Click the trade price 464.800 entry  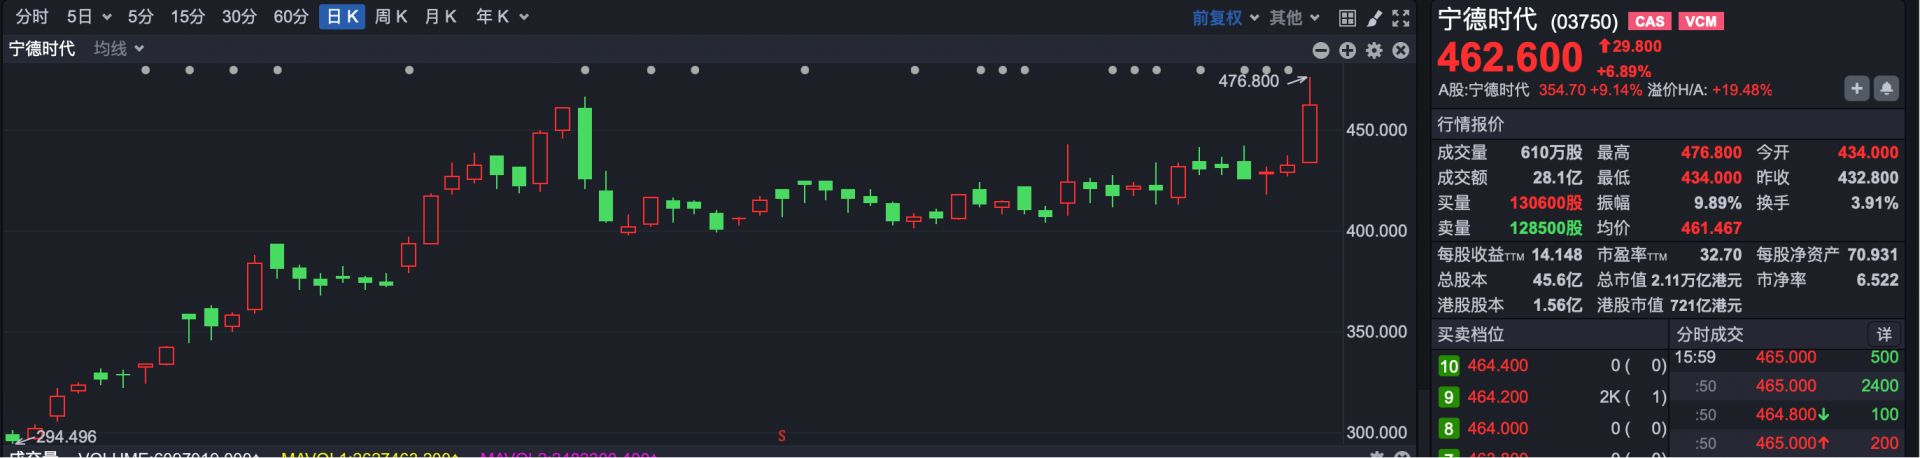click(x=1785, y=414)
